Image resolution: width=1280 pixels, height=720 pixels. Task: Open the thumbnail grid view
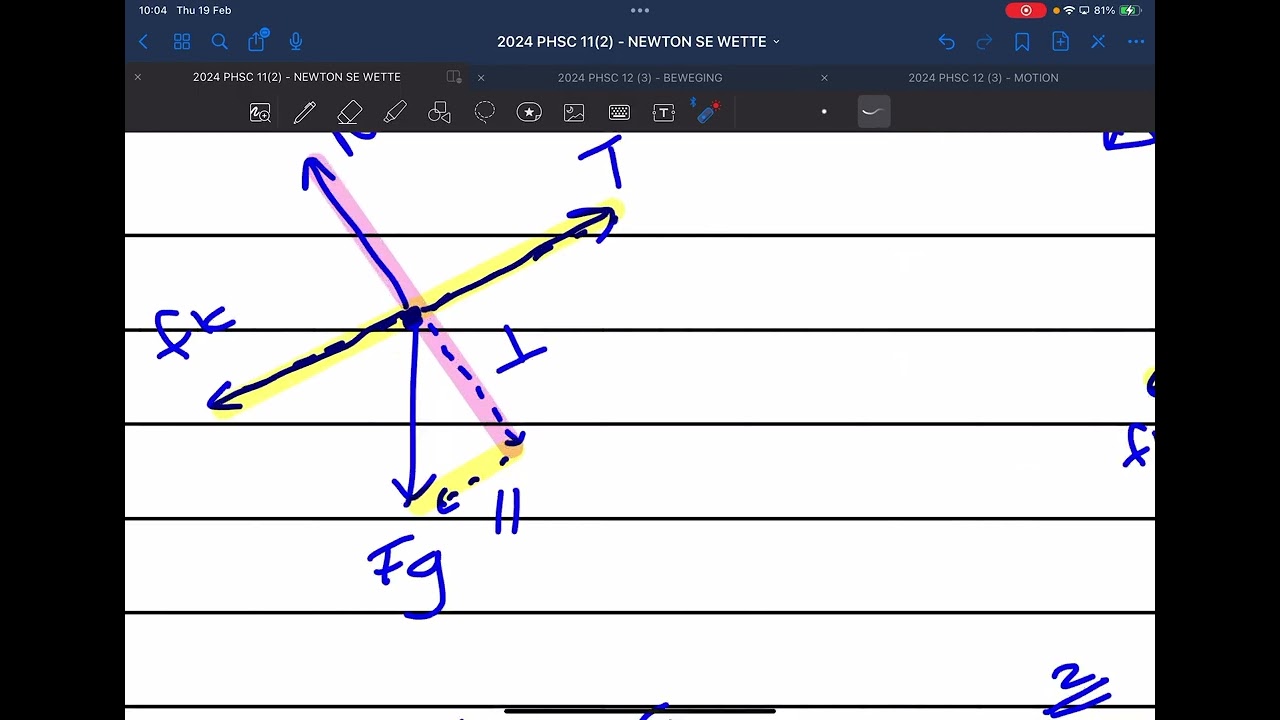[x=182, y=42]
